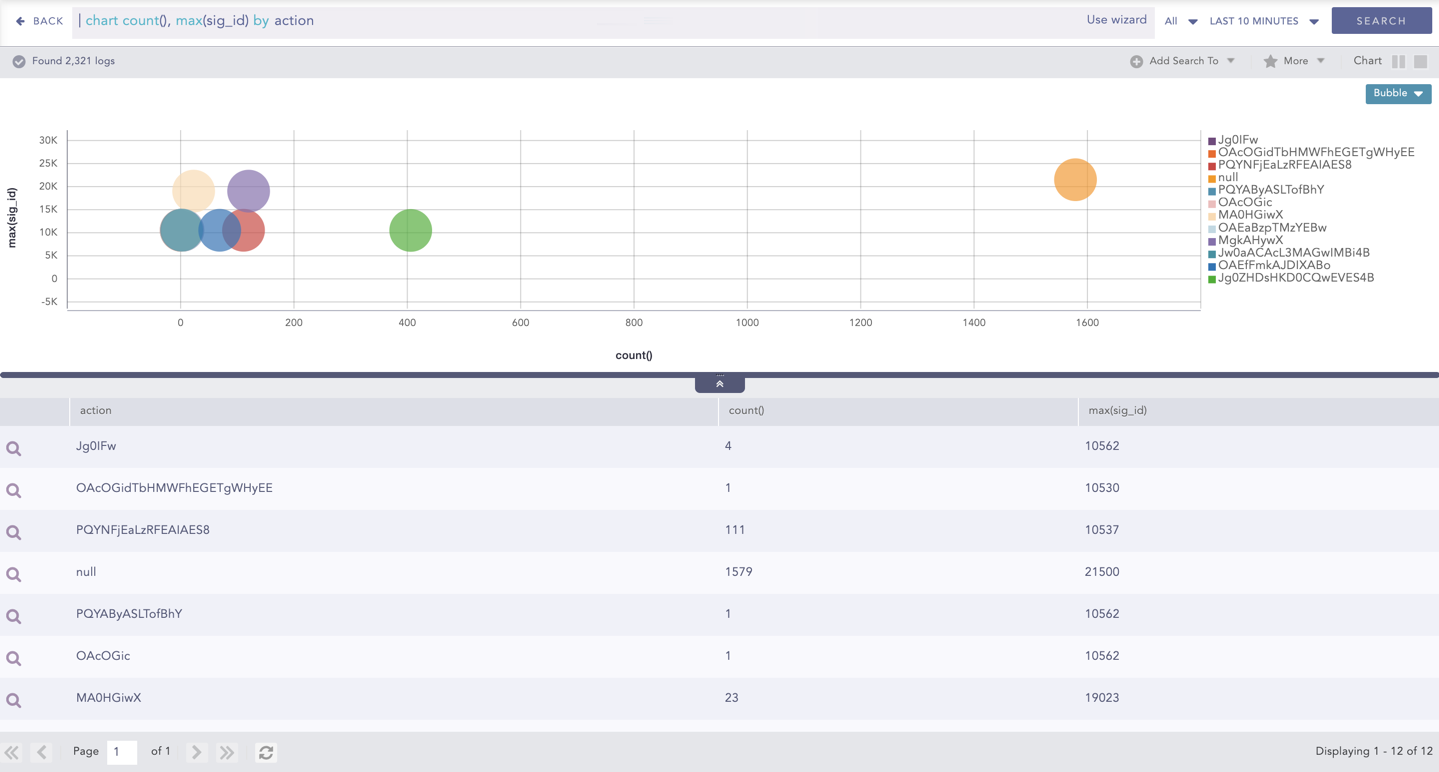Open the Last 10 Minutes time range dropdown
The image size is (1439, 772).
pyautogui.click(x=1263, y=21)
